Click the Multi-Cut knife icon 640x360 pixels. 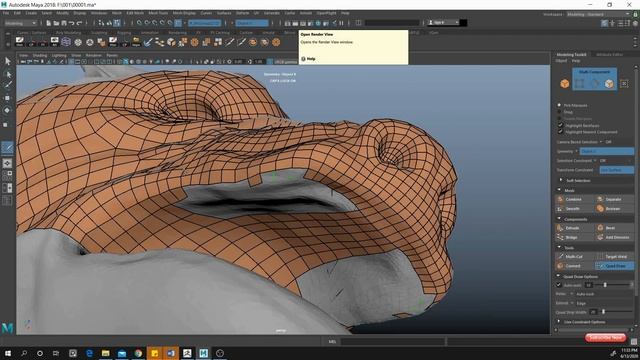[560, 256]
